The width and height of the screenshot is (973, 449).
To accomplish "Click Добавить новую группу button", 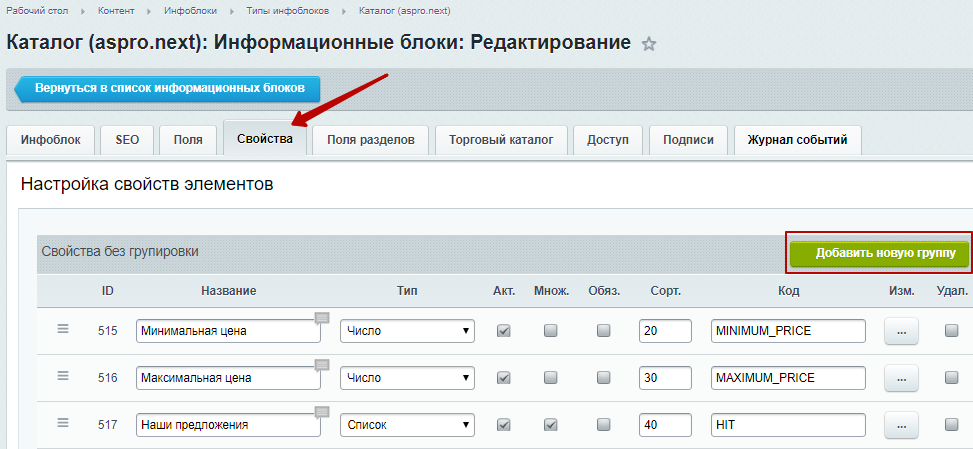I will click(879, 253).
